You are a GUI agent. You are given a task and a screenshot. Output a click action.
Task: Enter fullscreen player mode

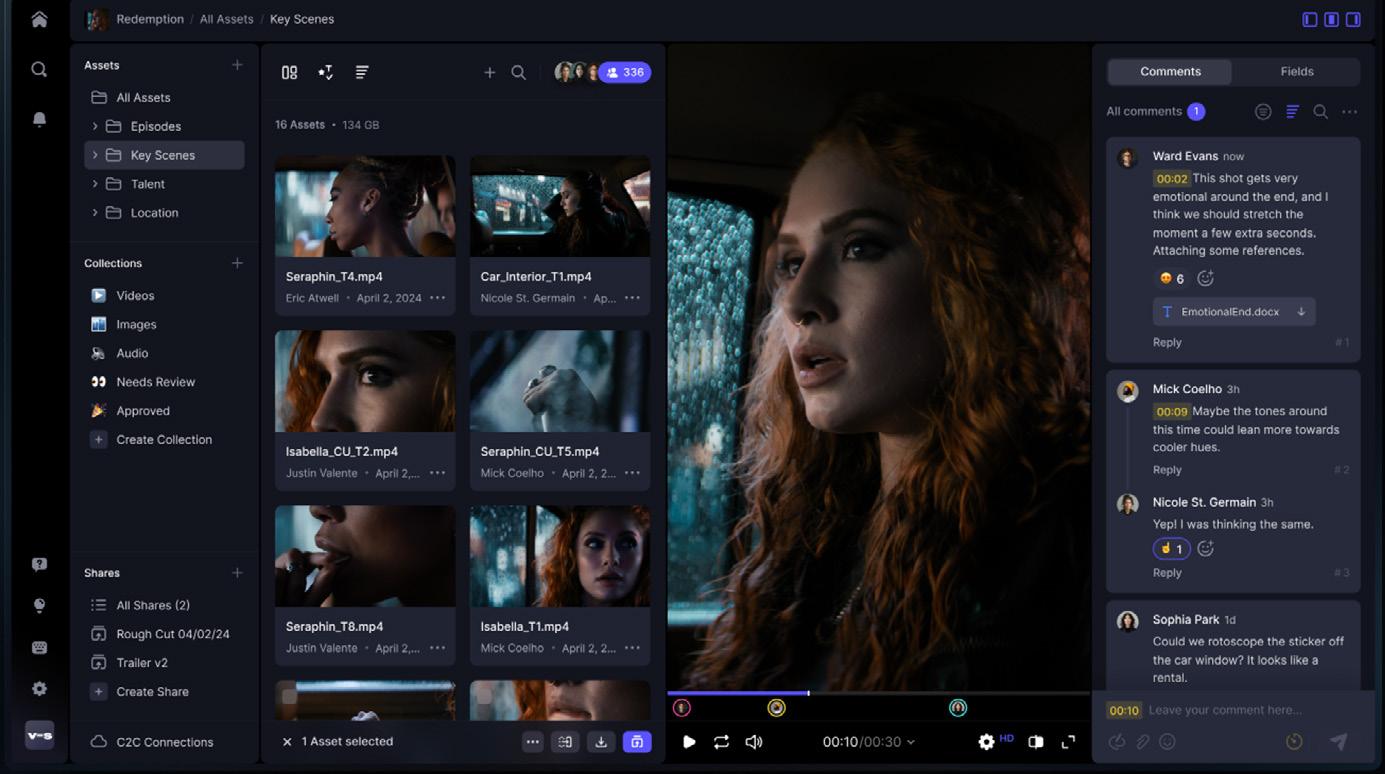click(x=1068, y=742)
